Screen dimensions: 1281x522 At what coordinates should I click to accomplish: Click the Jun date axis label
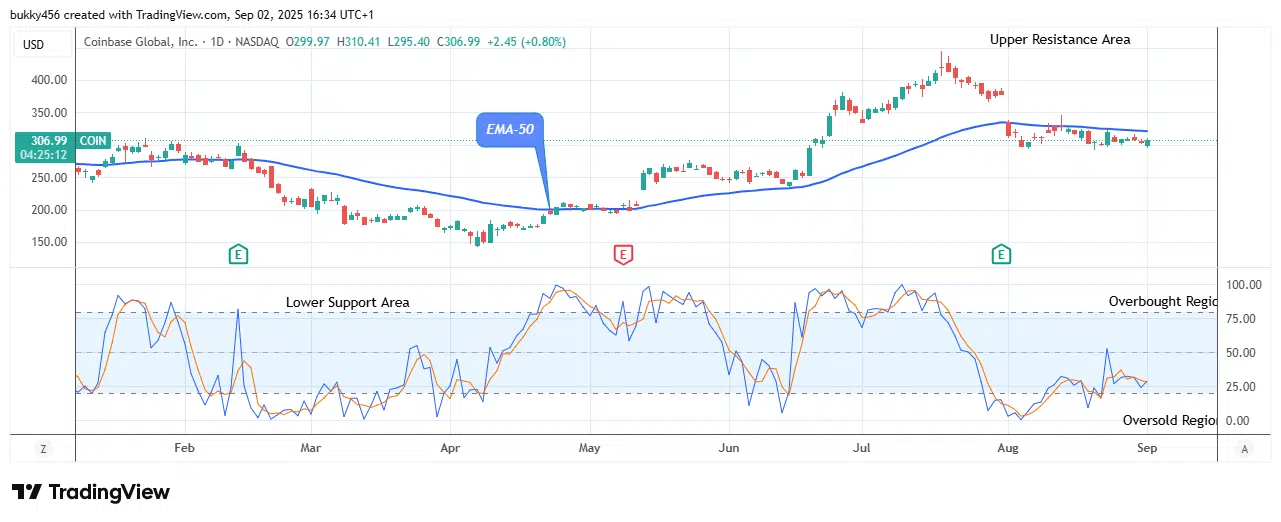coord(729,449)
